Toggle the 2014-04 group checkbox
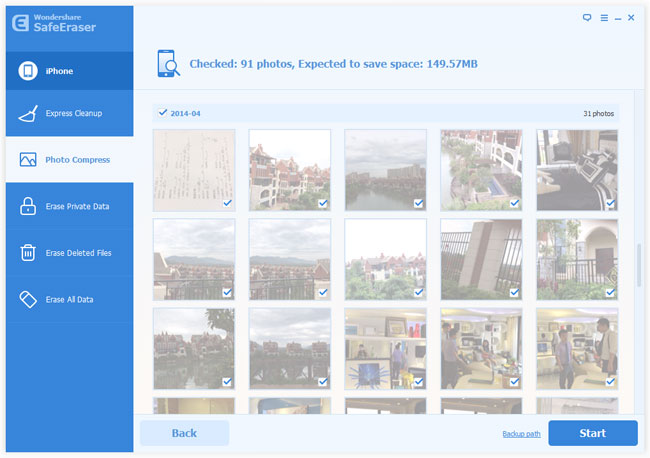 163,113
